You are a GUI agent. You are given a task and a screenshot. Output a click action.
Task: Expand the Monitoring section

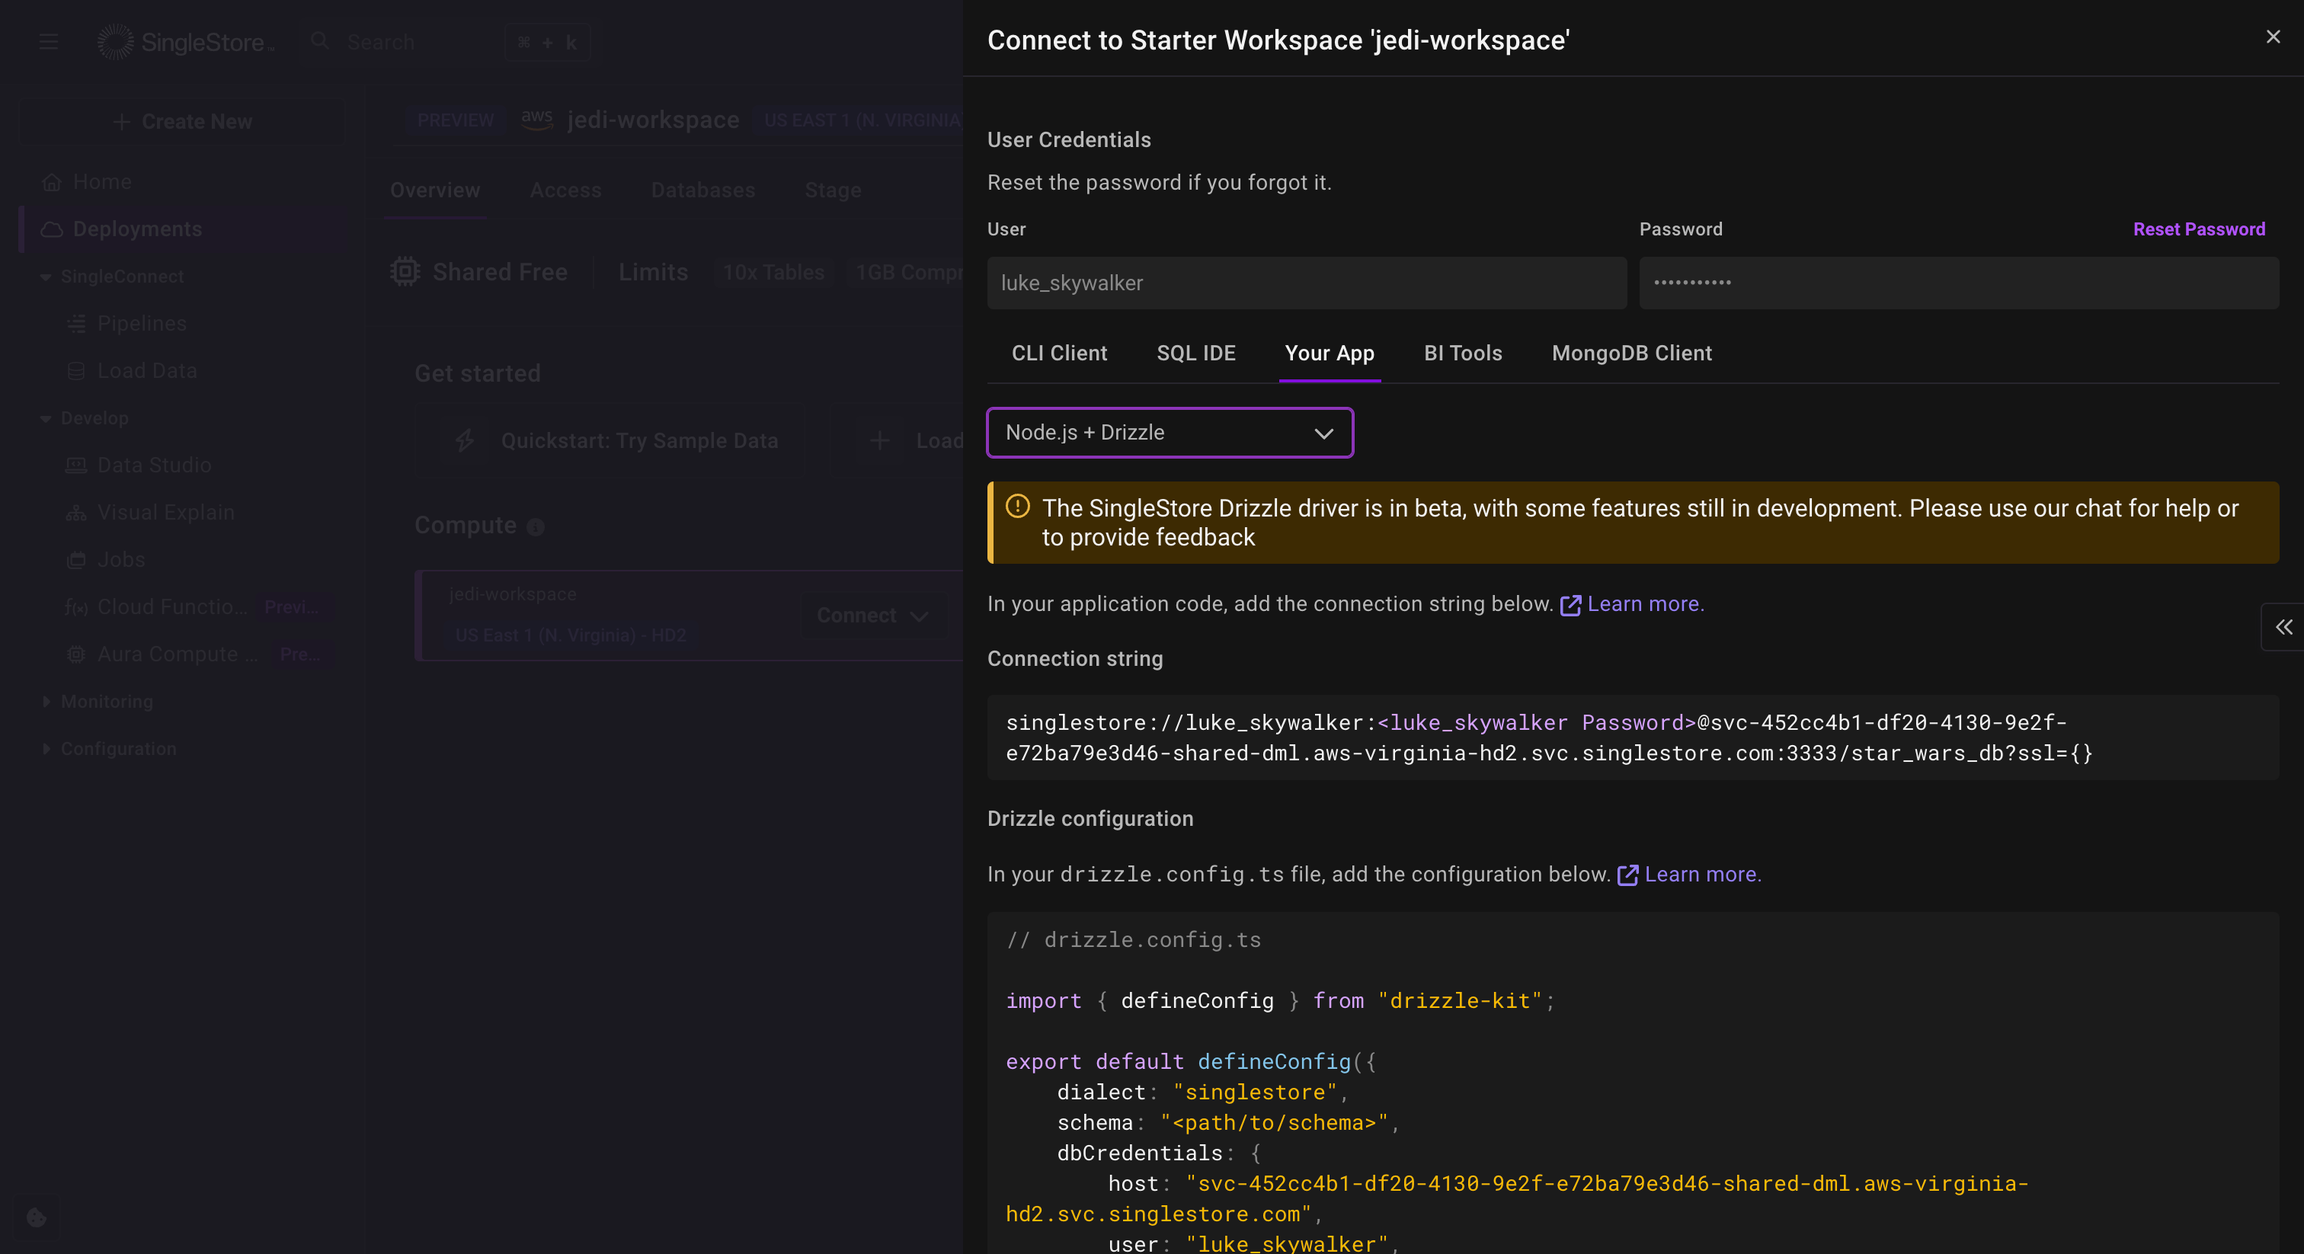point(107,701)
